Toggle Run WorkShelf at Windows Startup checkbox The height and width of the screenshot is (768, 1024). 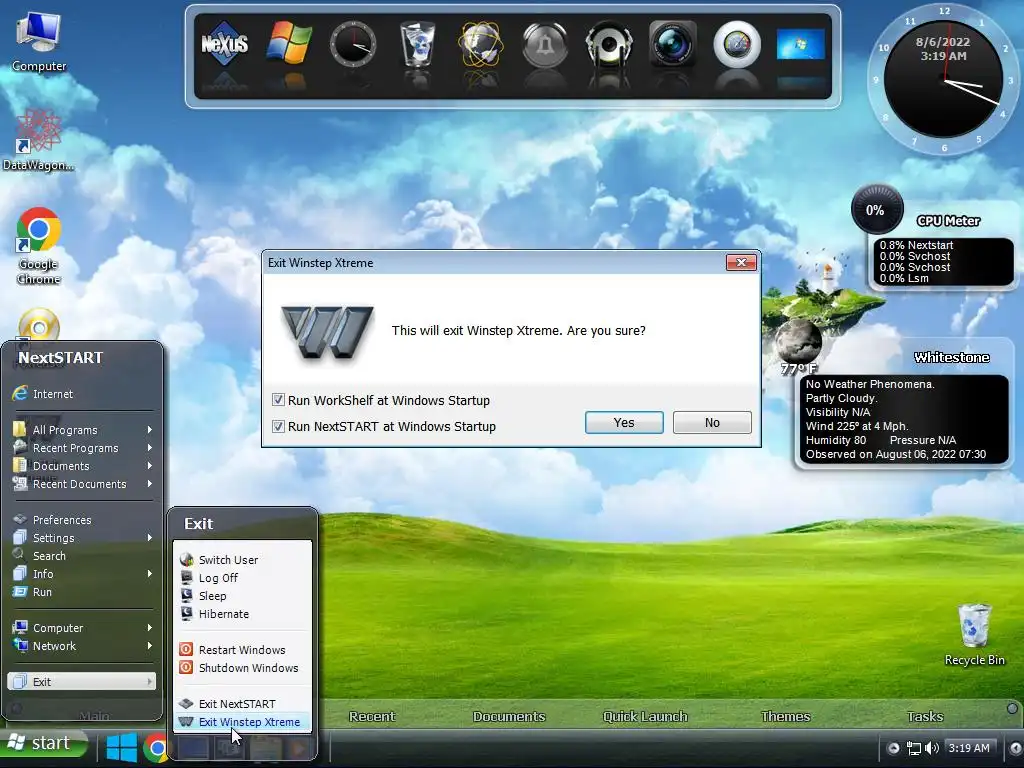tap(278, 400)
